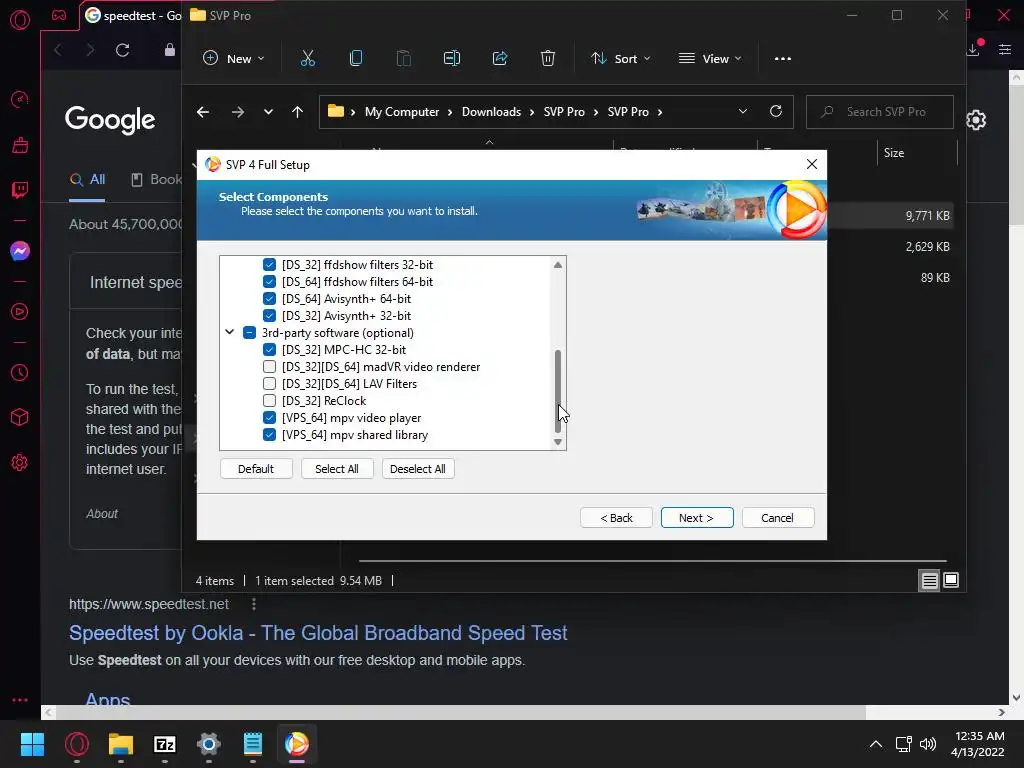Screen dimensions: 1024x768
Task: Click the Rename icon in File Explorer toolbar
Action: tap(452, 59)
